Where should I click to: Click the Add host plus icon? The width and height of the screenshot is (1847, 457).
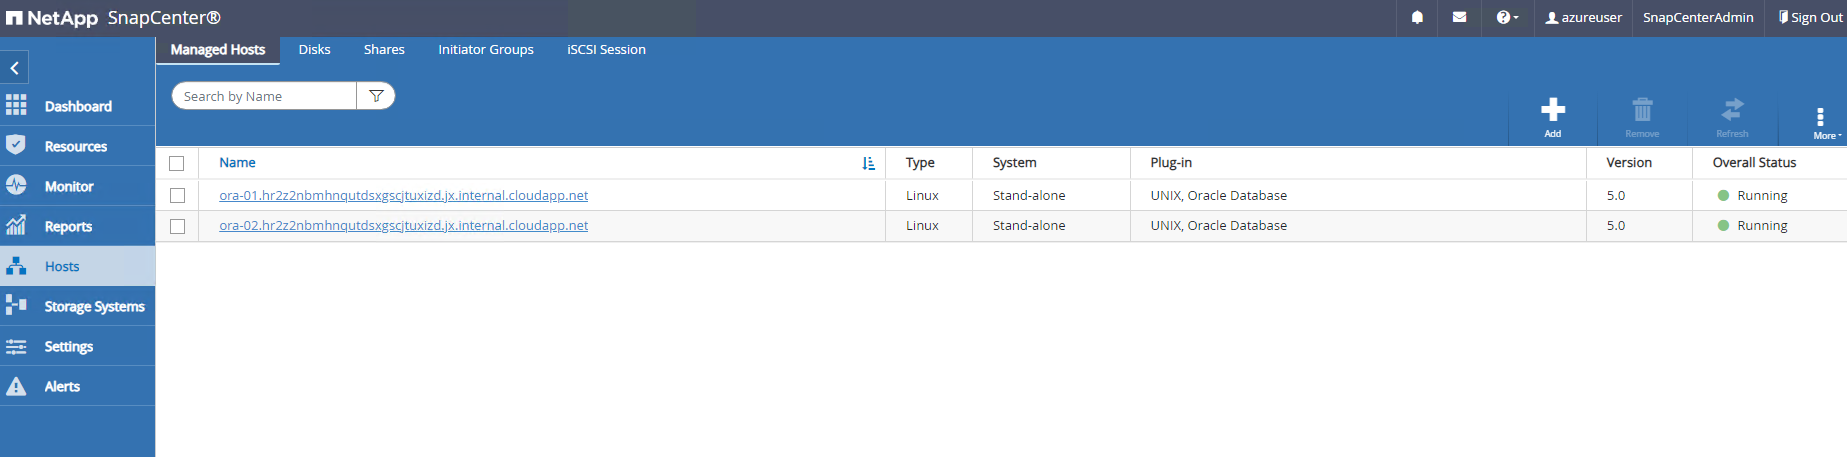[x=1552, y=111]
